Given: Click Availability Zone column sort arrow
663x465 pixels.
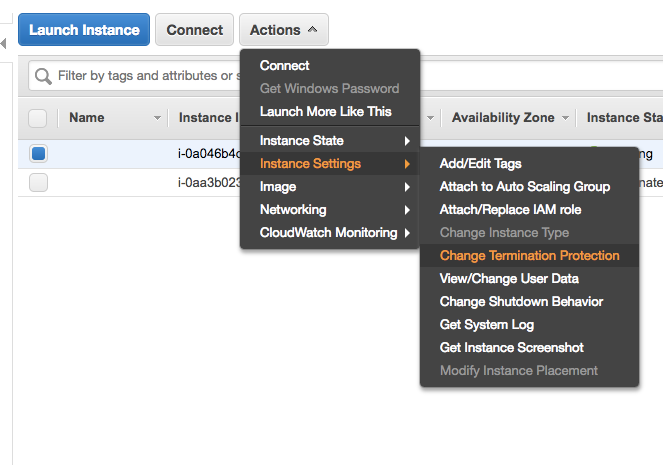Looking at the screenshot, I should (x=565, y=118).
